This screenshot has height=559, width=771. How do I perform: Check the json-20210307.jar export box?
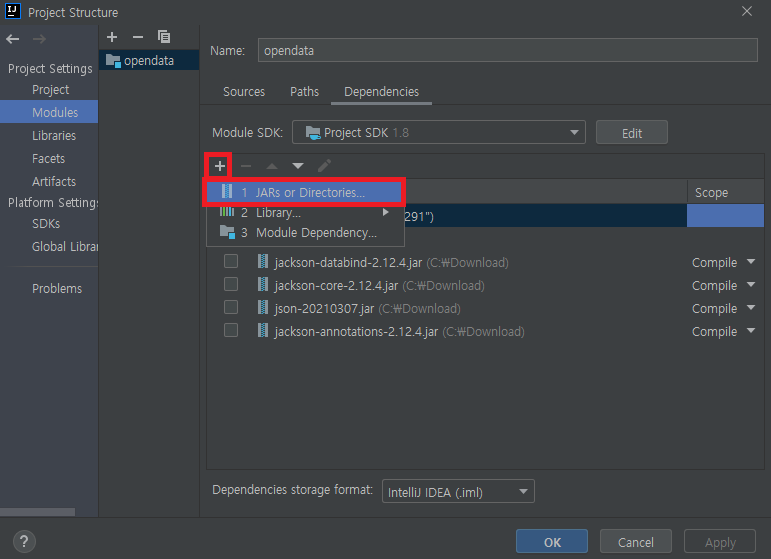pos(231,307)
